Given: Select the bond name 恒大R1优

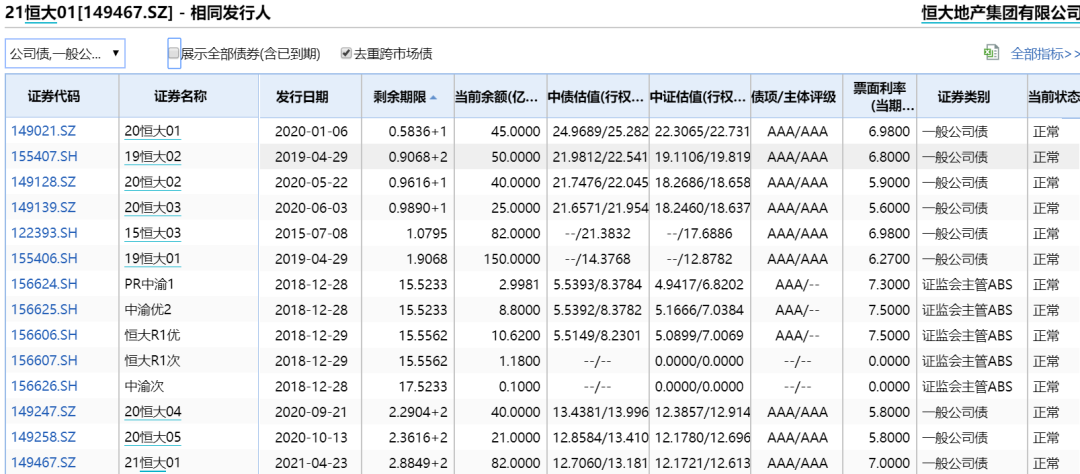Looking at the screenshot, I should (x=153, y=336).
